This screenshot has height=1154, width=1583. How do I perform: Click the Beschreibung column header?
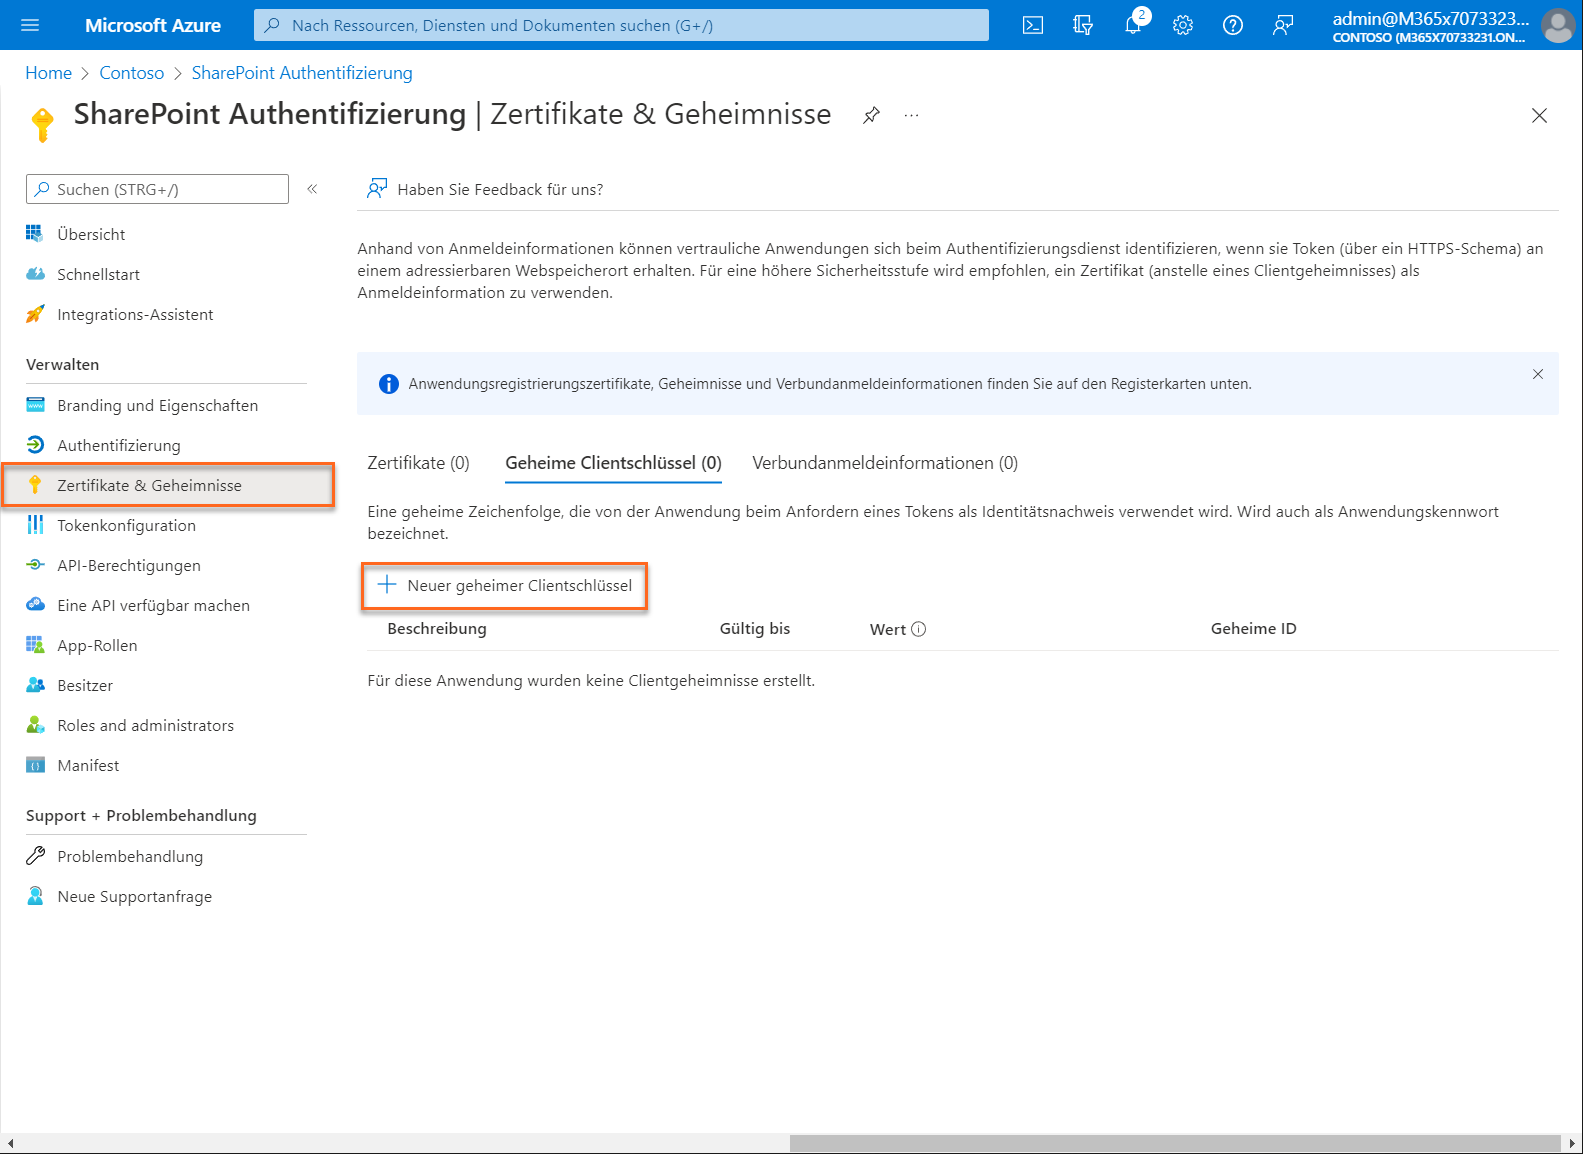click(437, 629)
